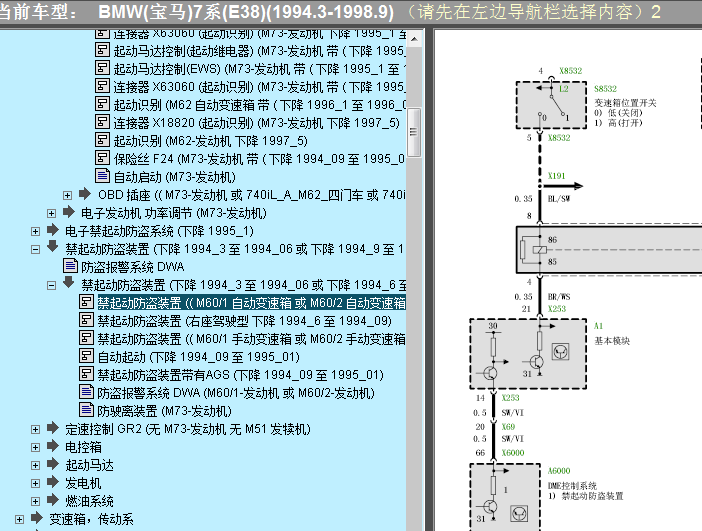Open 防驶离装置 (M73-发动机) entry
The image size is (702, 531).
164,411
